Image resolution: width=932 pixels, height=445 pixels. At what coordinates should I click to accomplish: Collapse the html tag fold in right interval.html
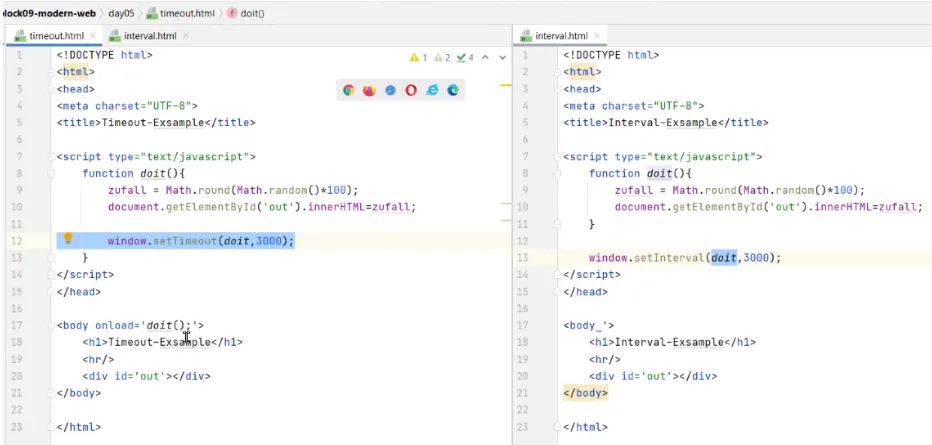click(x=558, y=72)
